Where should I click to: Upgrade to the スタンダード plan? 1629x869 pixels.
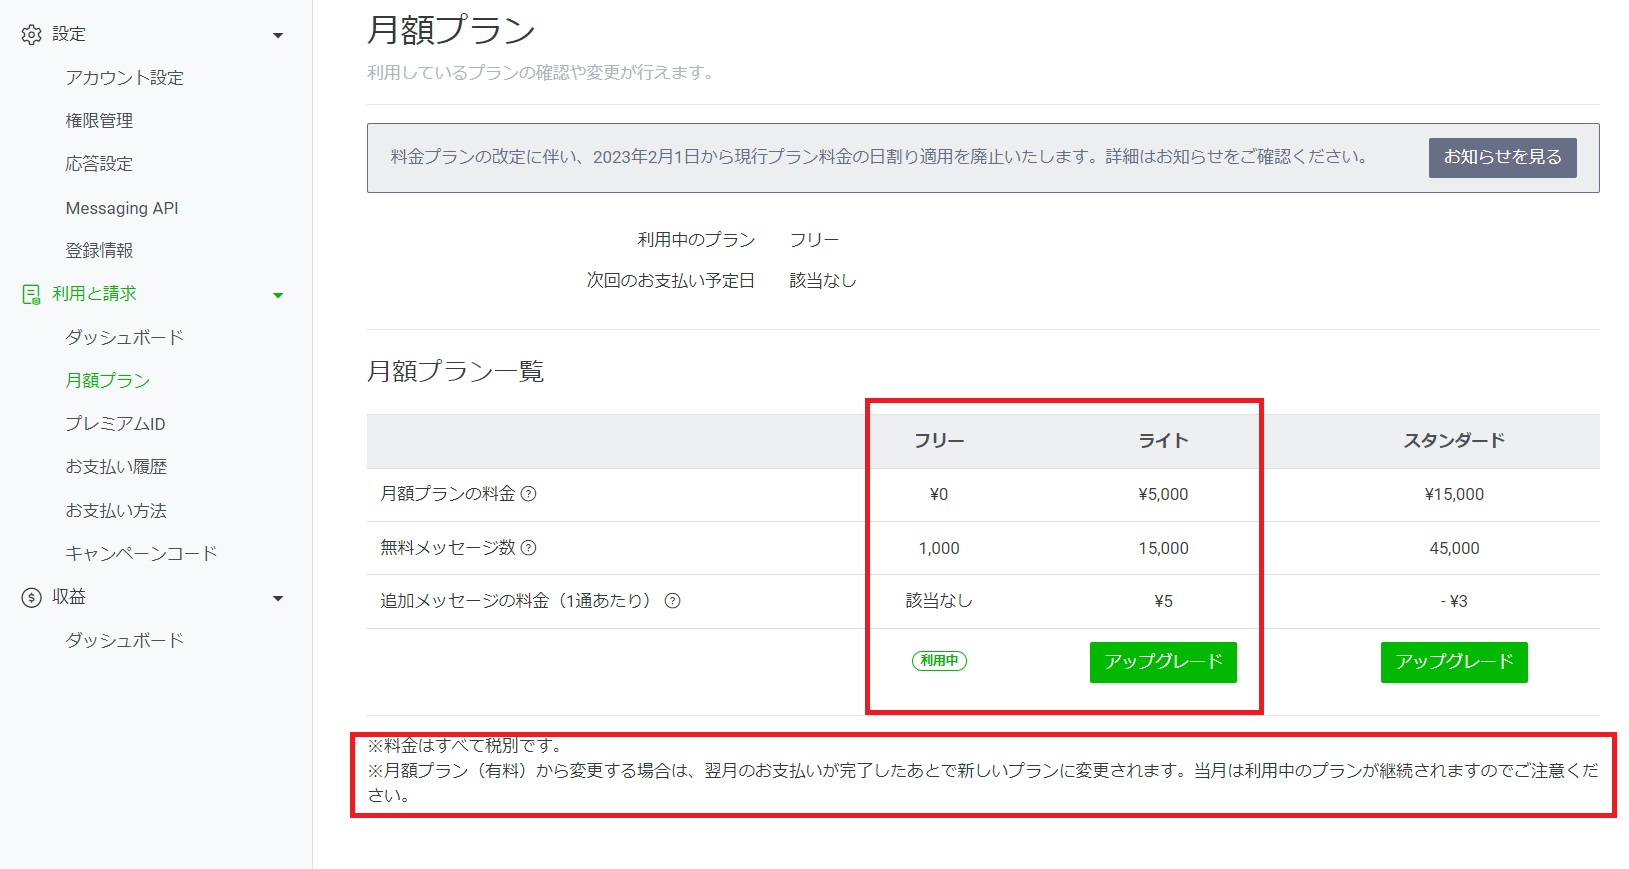tap(1454, 662)
